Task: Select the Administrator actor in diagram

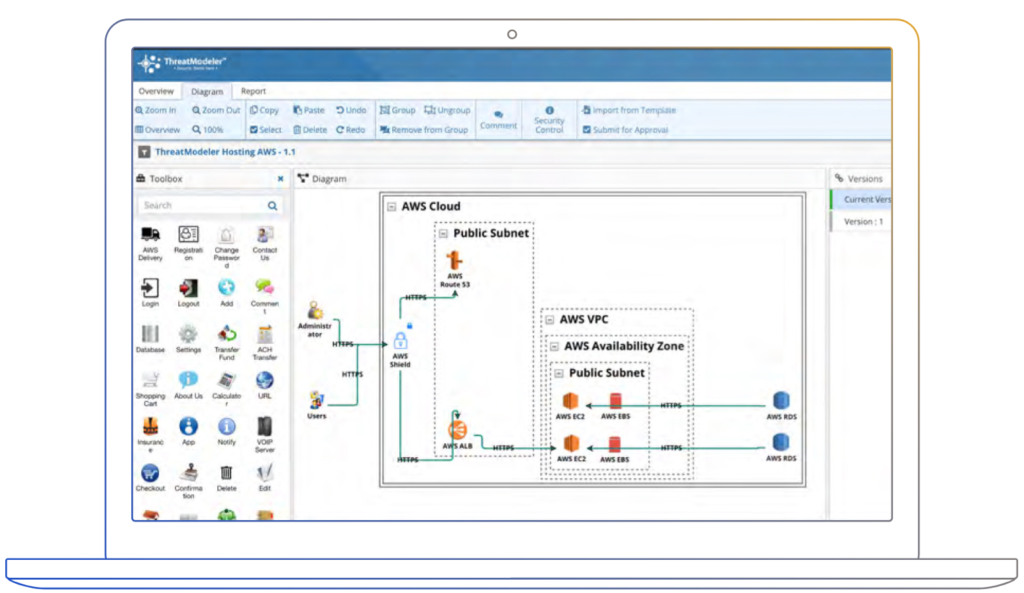Action: (x=315, y=310)
